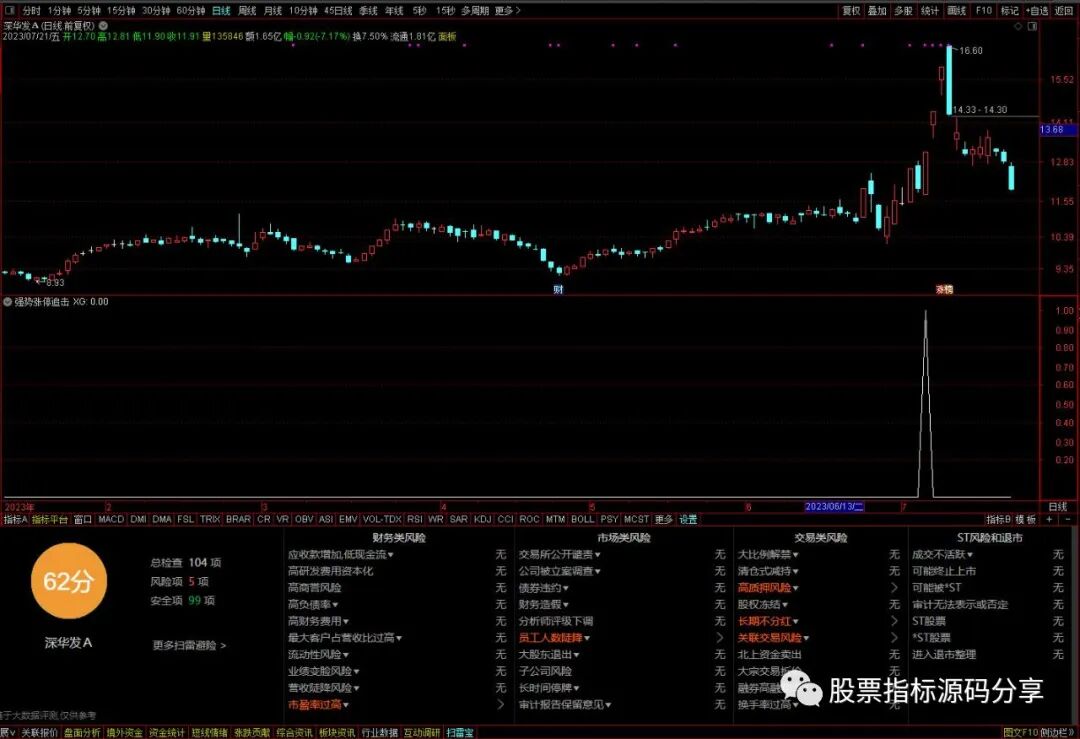This screenshot has height=739, width=1080.
Task: Select the 月线 monthly period
Action: tap(273, 10)
